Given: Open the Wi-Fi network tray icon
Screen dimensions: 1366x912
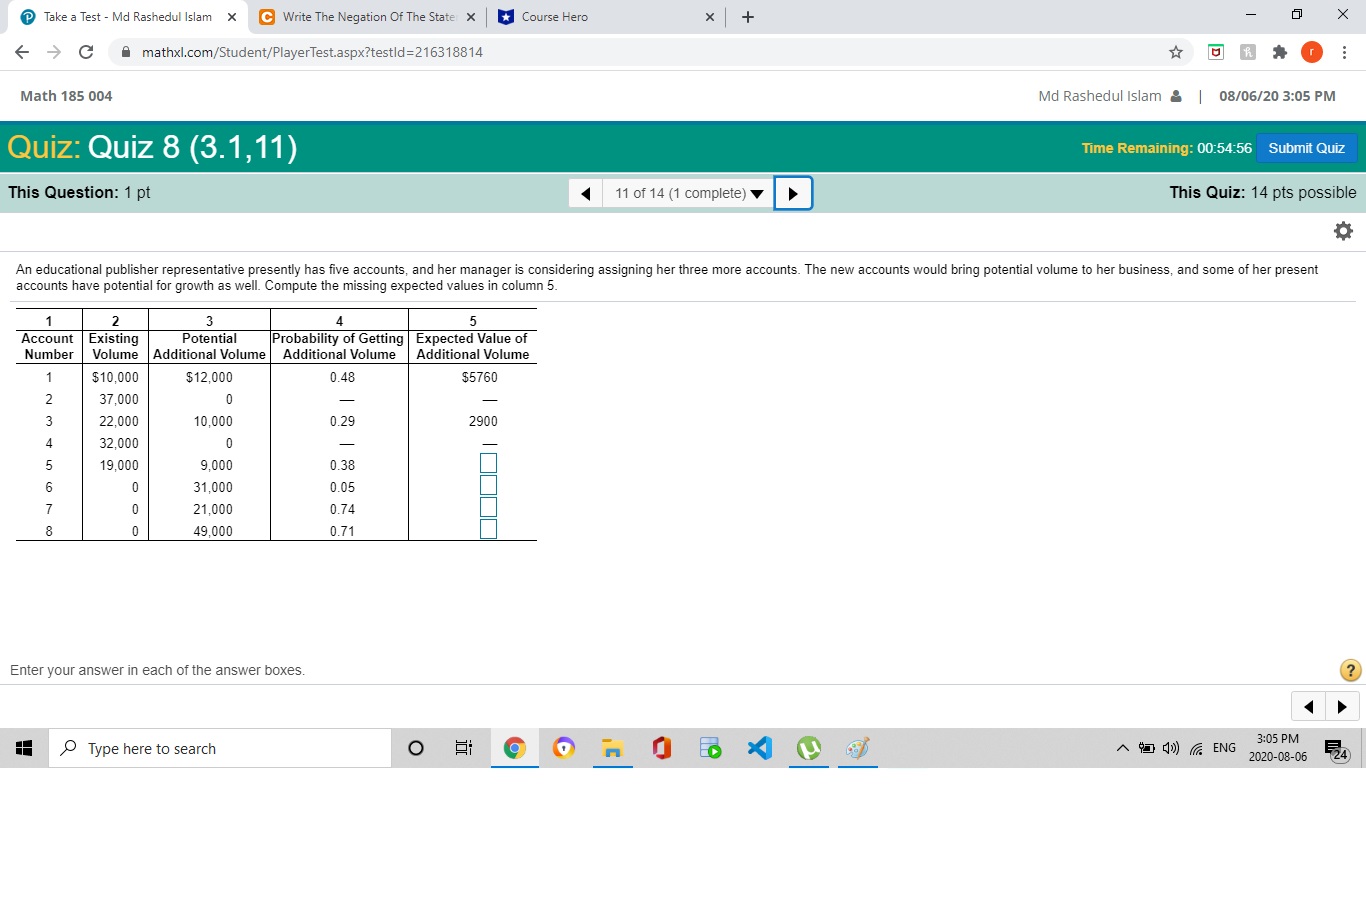Looking at the screenshot, I should tap(1196, 749).
